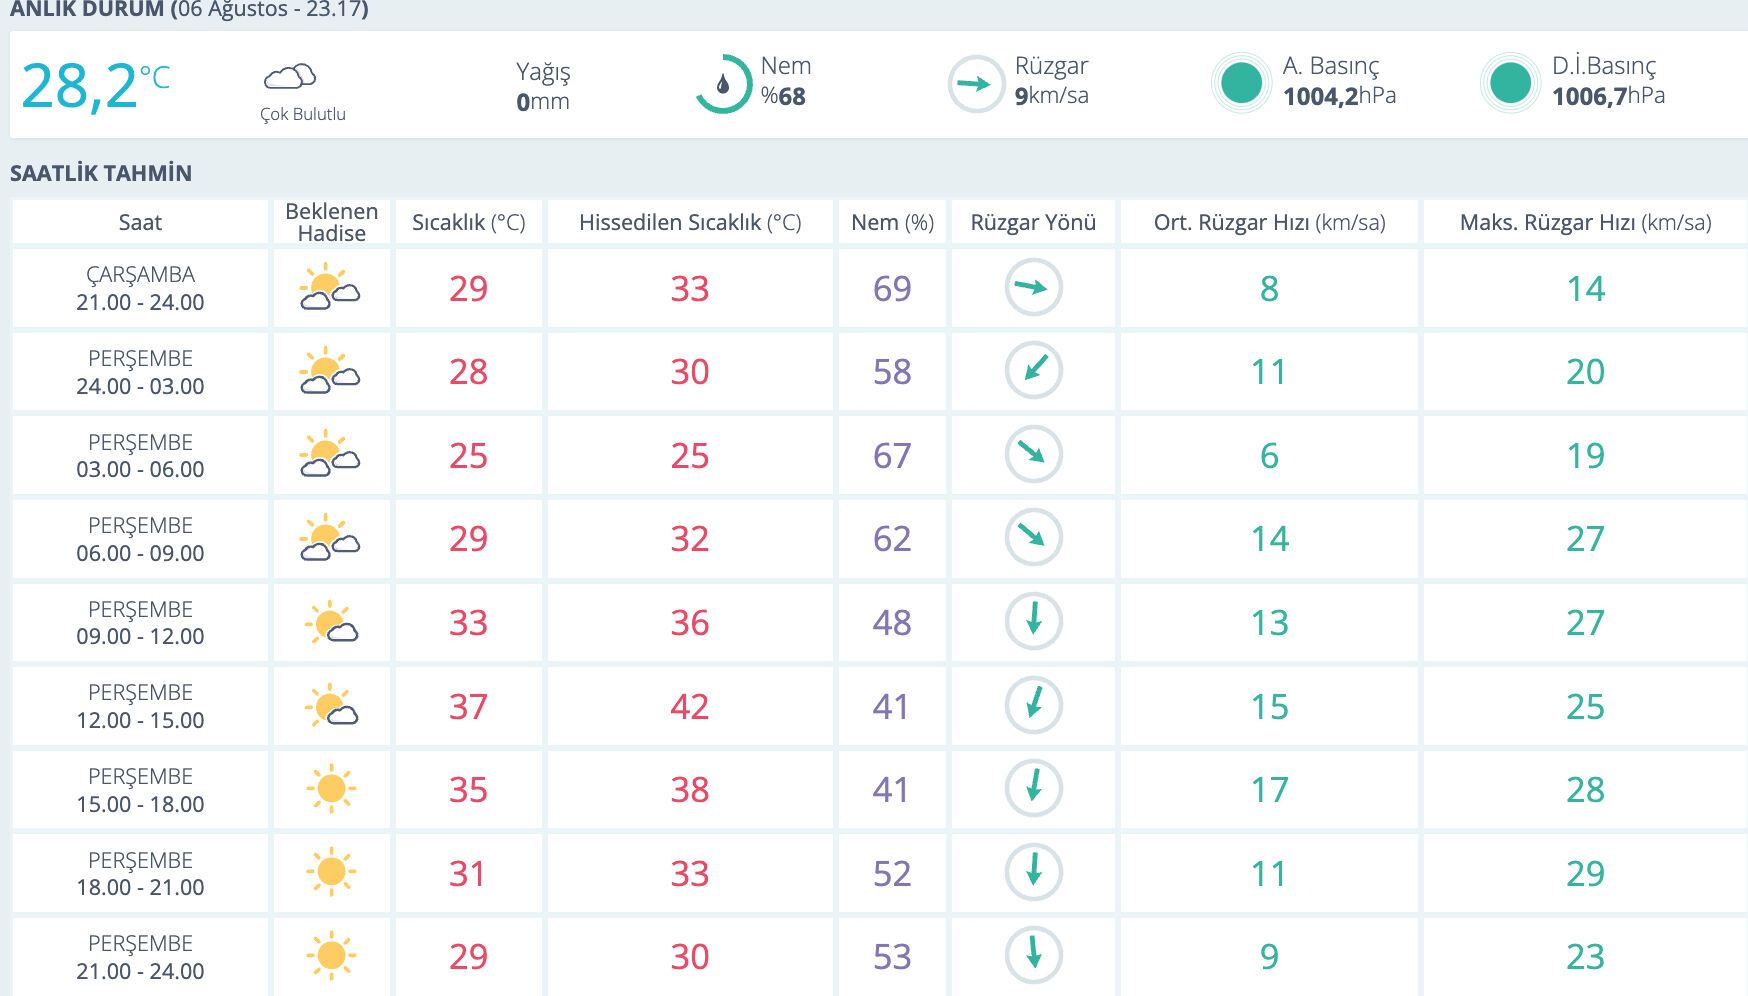1748x996 pixels.
Task: Click the green A. Basınç circle icon
Action: point(1241,83)
